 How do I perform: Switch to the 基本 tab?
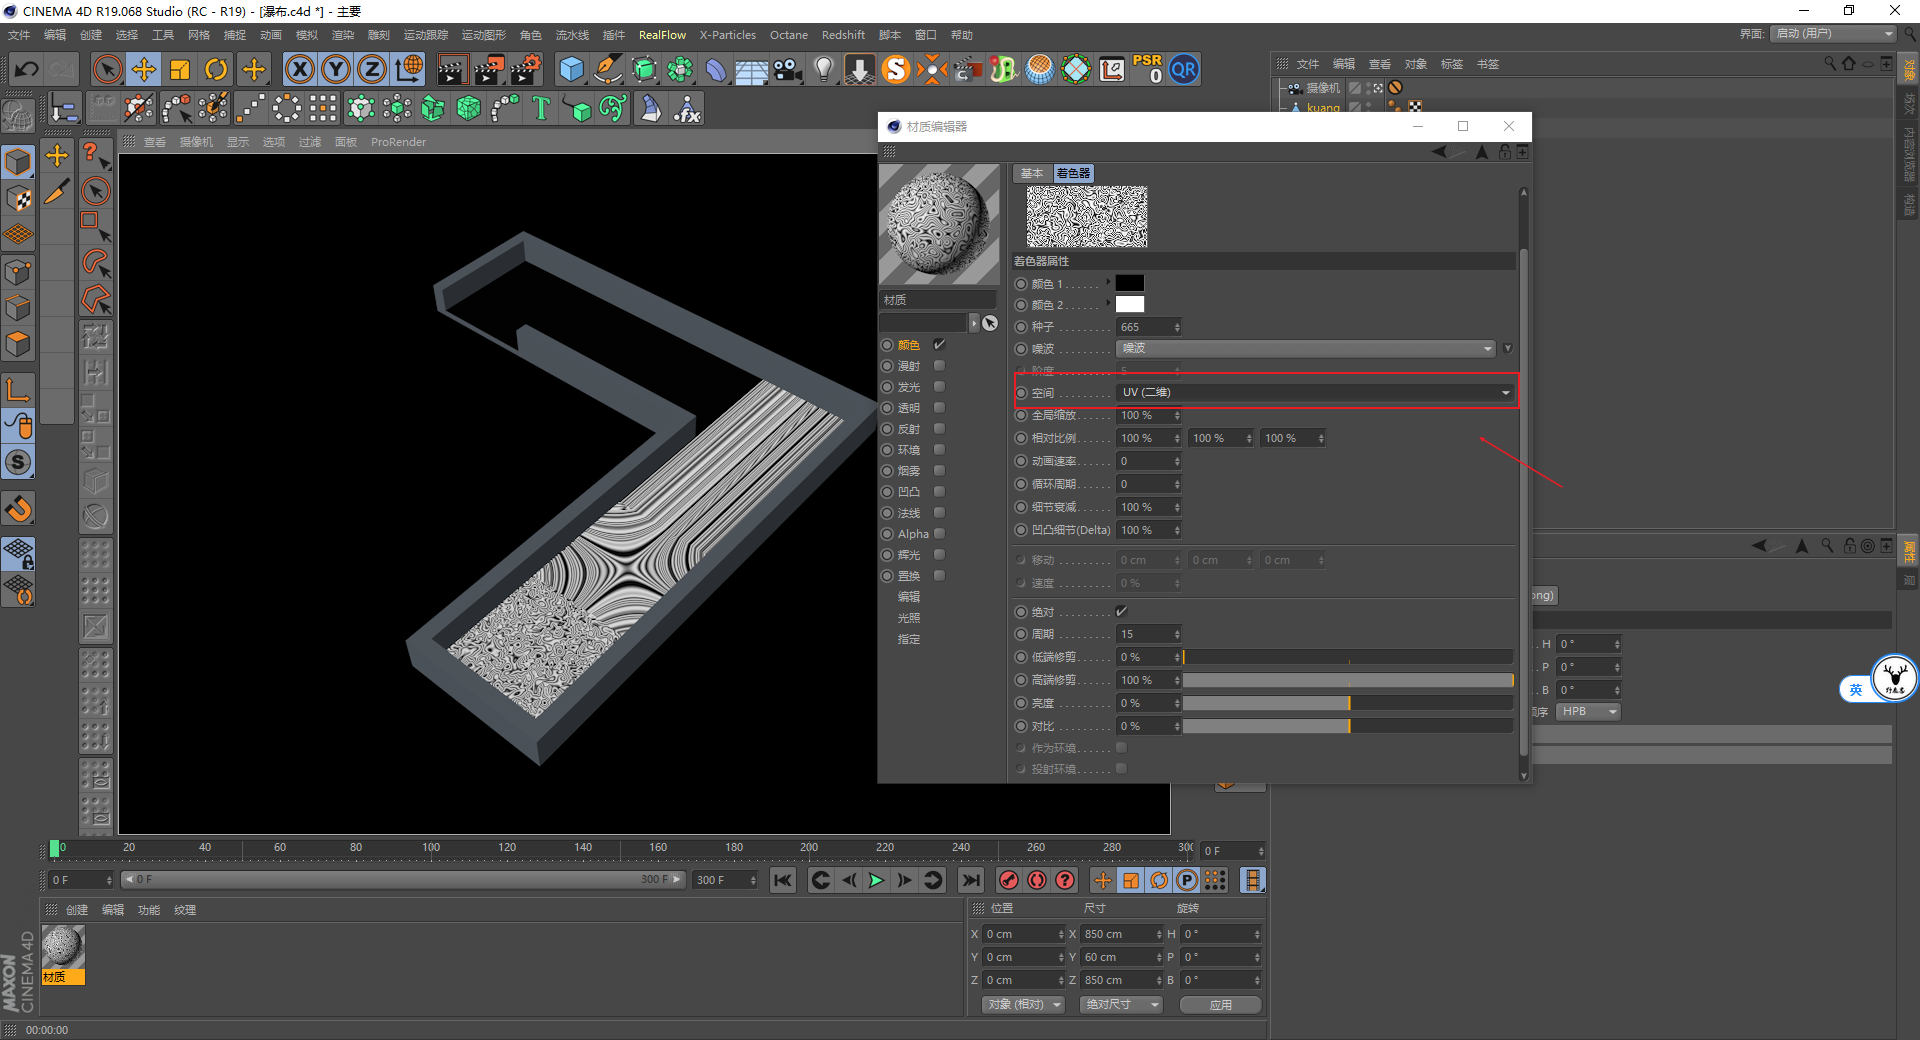(x=1032, y=173)
